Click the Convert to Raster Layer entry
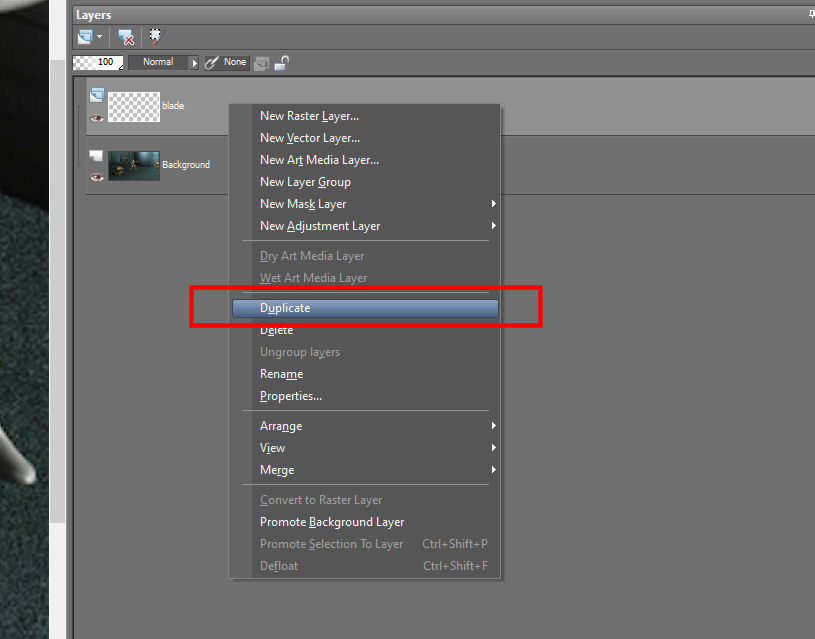 [365, 500]
